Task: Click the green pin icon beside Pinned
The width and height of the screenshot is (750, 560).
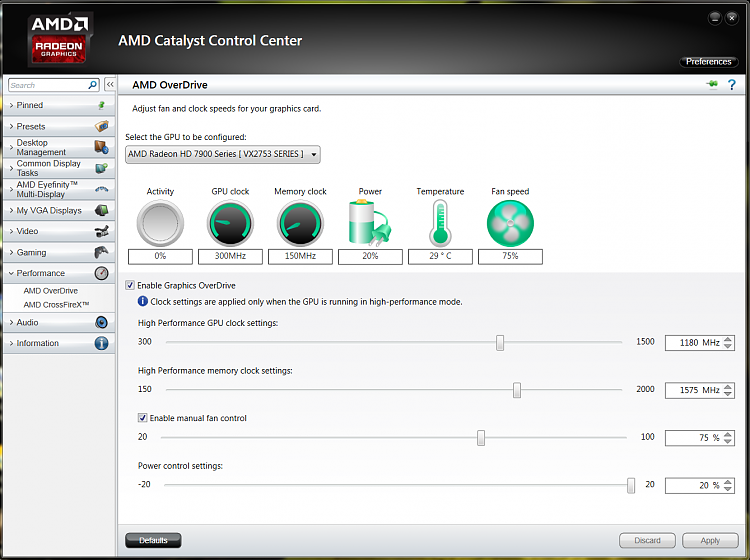Action: (x=101, y=105)
